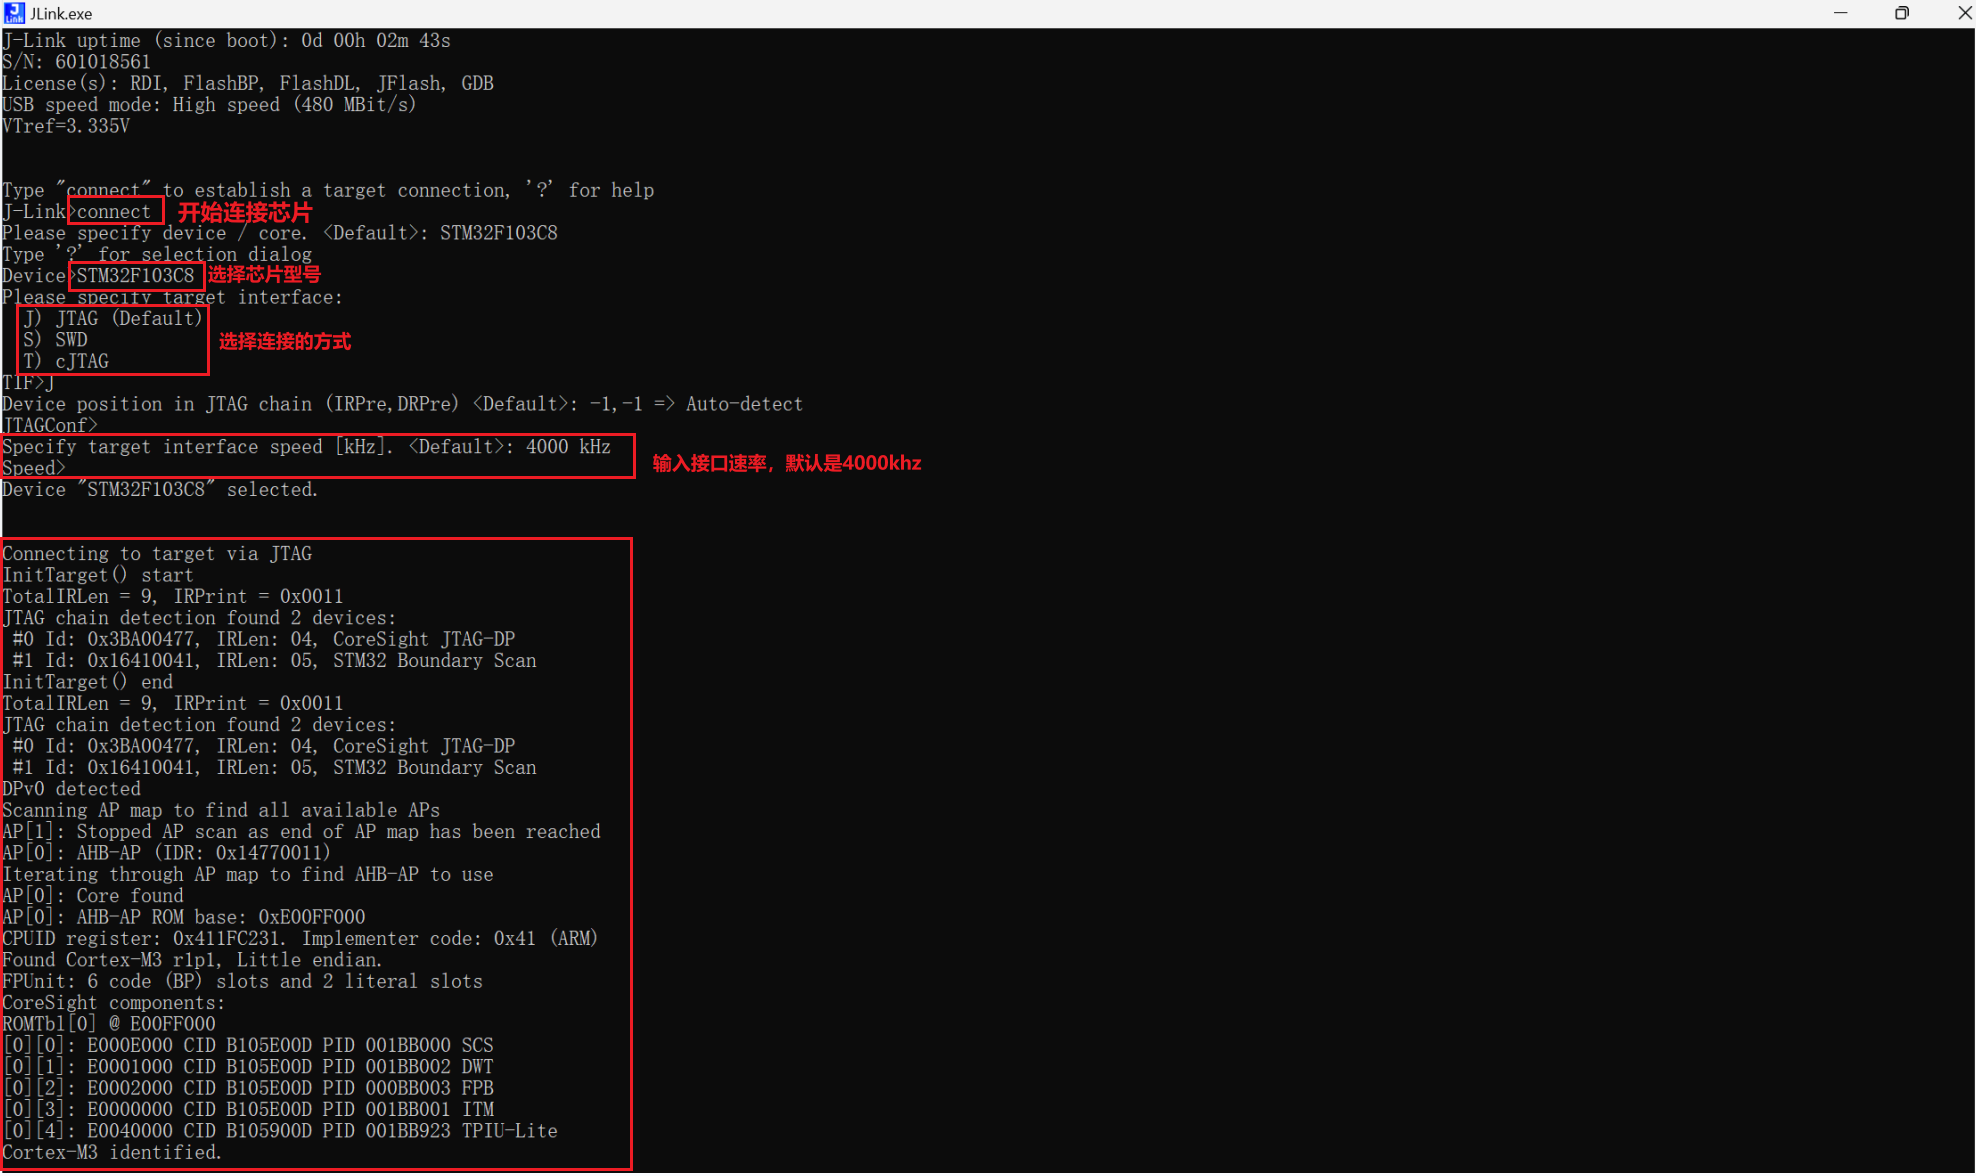Click the TIF>J prompt line
Screen dimensions: 1976x1176
coord(28,383)
